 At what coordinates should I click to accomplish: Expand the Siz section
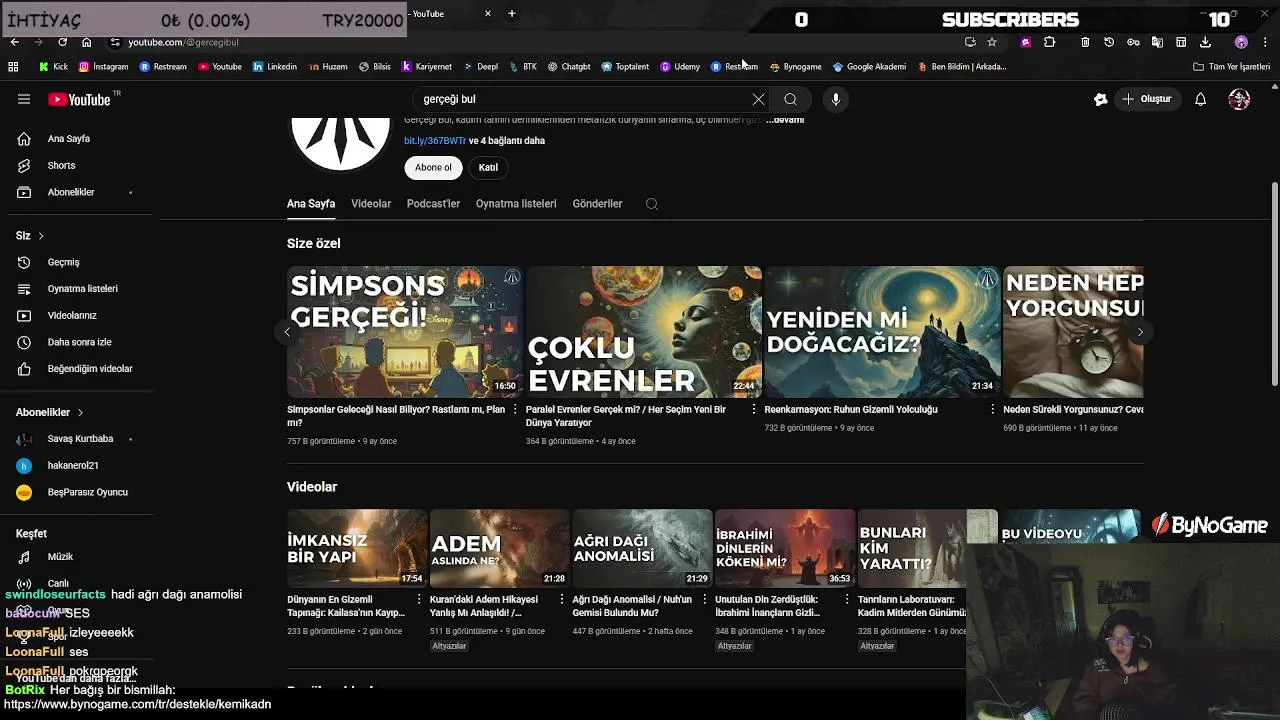(x=30, y=236)
